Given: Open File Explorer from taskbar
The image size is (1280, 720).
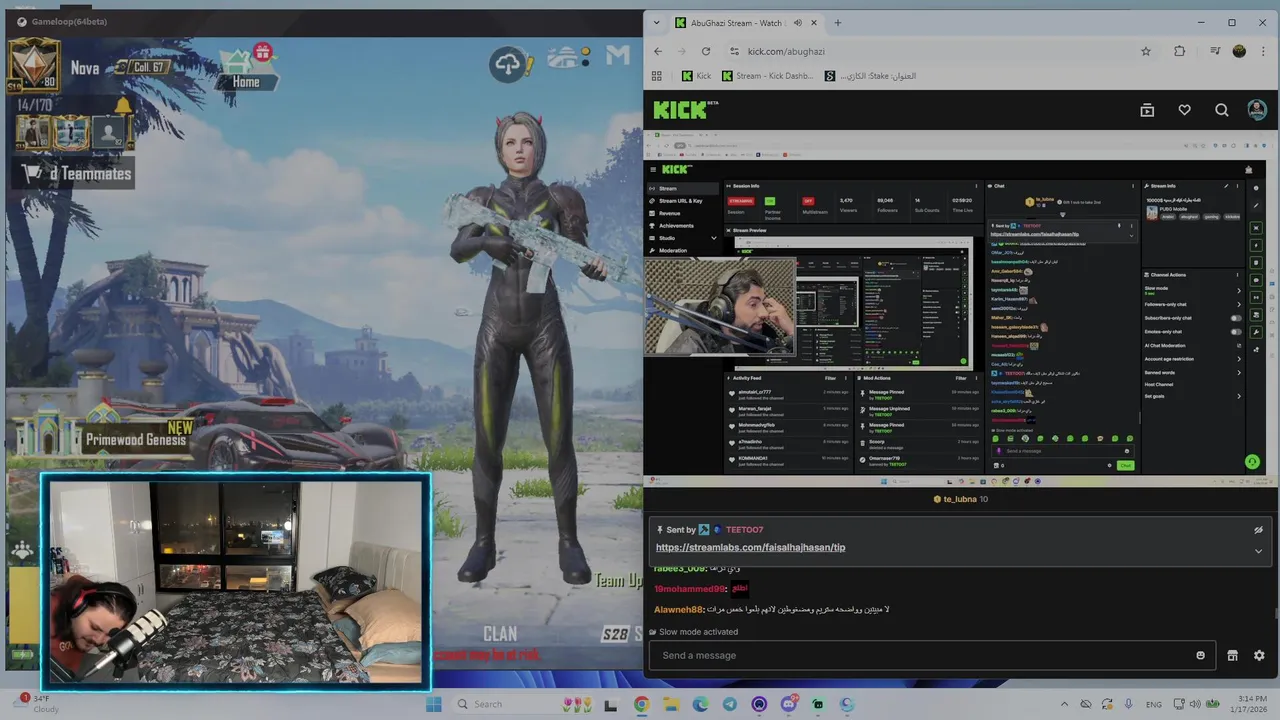Looking at the screenshot, I should click(x=671, y=704).
